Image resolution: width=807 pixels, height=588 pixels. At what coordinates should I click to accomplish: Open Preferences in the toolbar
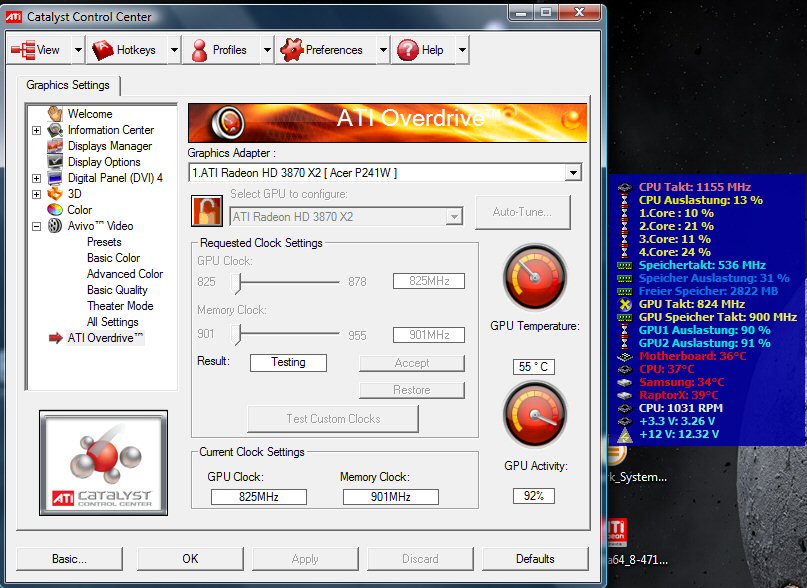pyautogui.click(x=326, y=50)
